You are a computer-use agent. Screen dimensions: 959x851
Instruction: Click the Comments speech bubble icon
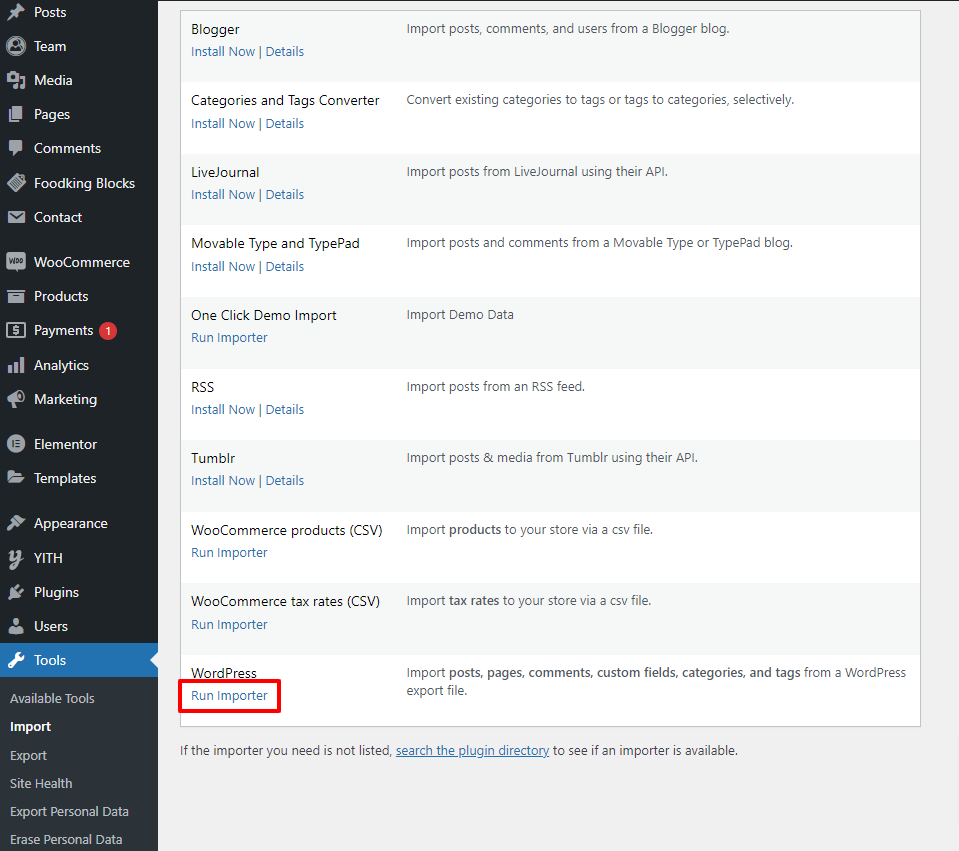click(x=16, y=148)
